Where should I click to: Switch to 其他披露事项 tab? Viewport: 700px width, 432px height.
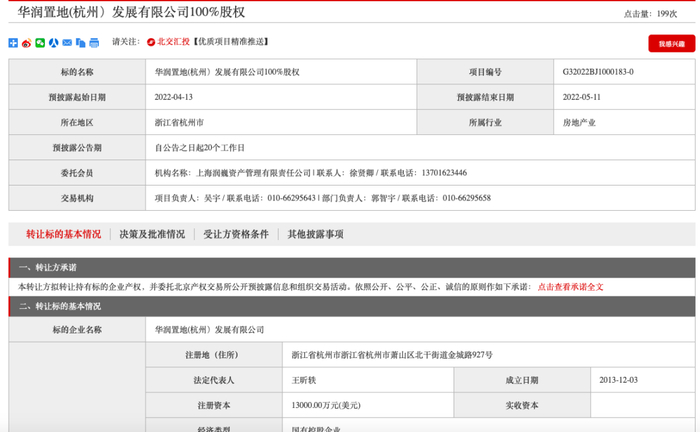[315, 234]
